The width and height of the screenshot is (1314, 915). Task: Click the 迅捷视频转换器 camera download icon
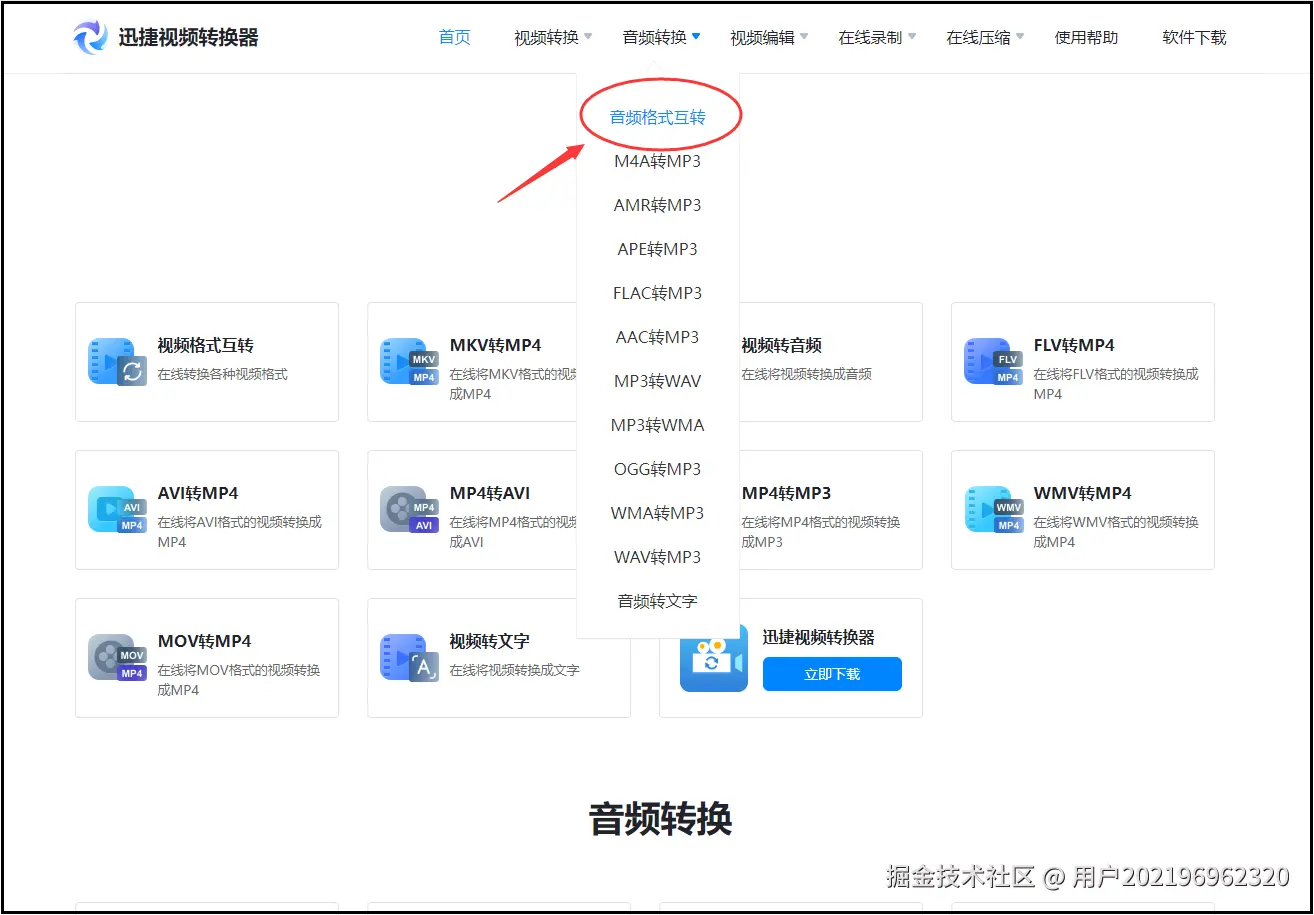[x=714, y=658]
